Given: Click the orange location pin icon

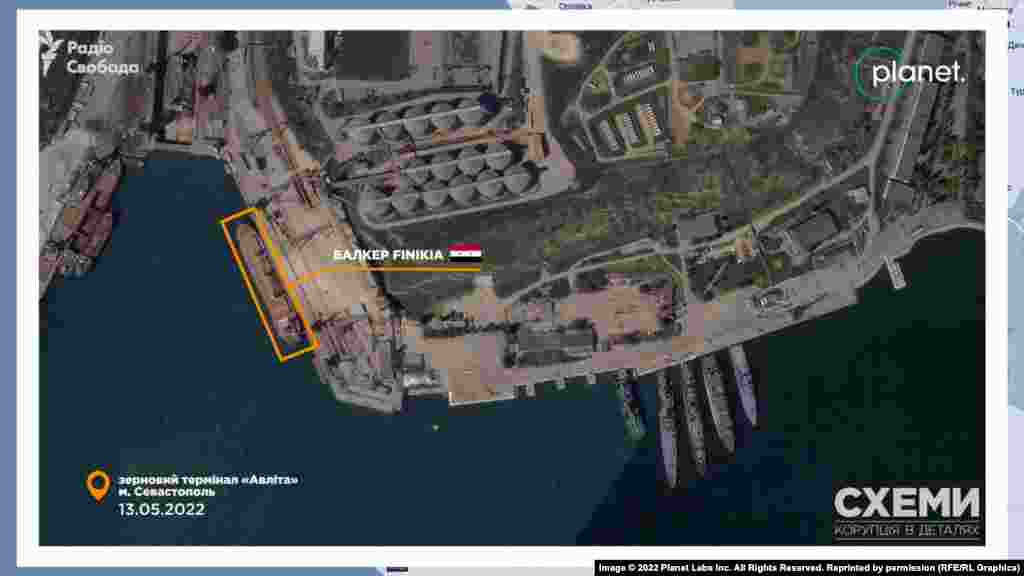Looking at the screenshot, I should click(x=98, y=485).
